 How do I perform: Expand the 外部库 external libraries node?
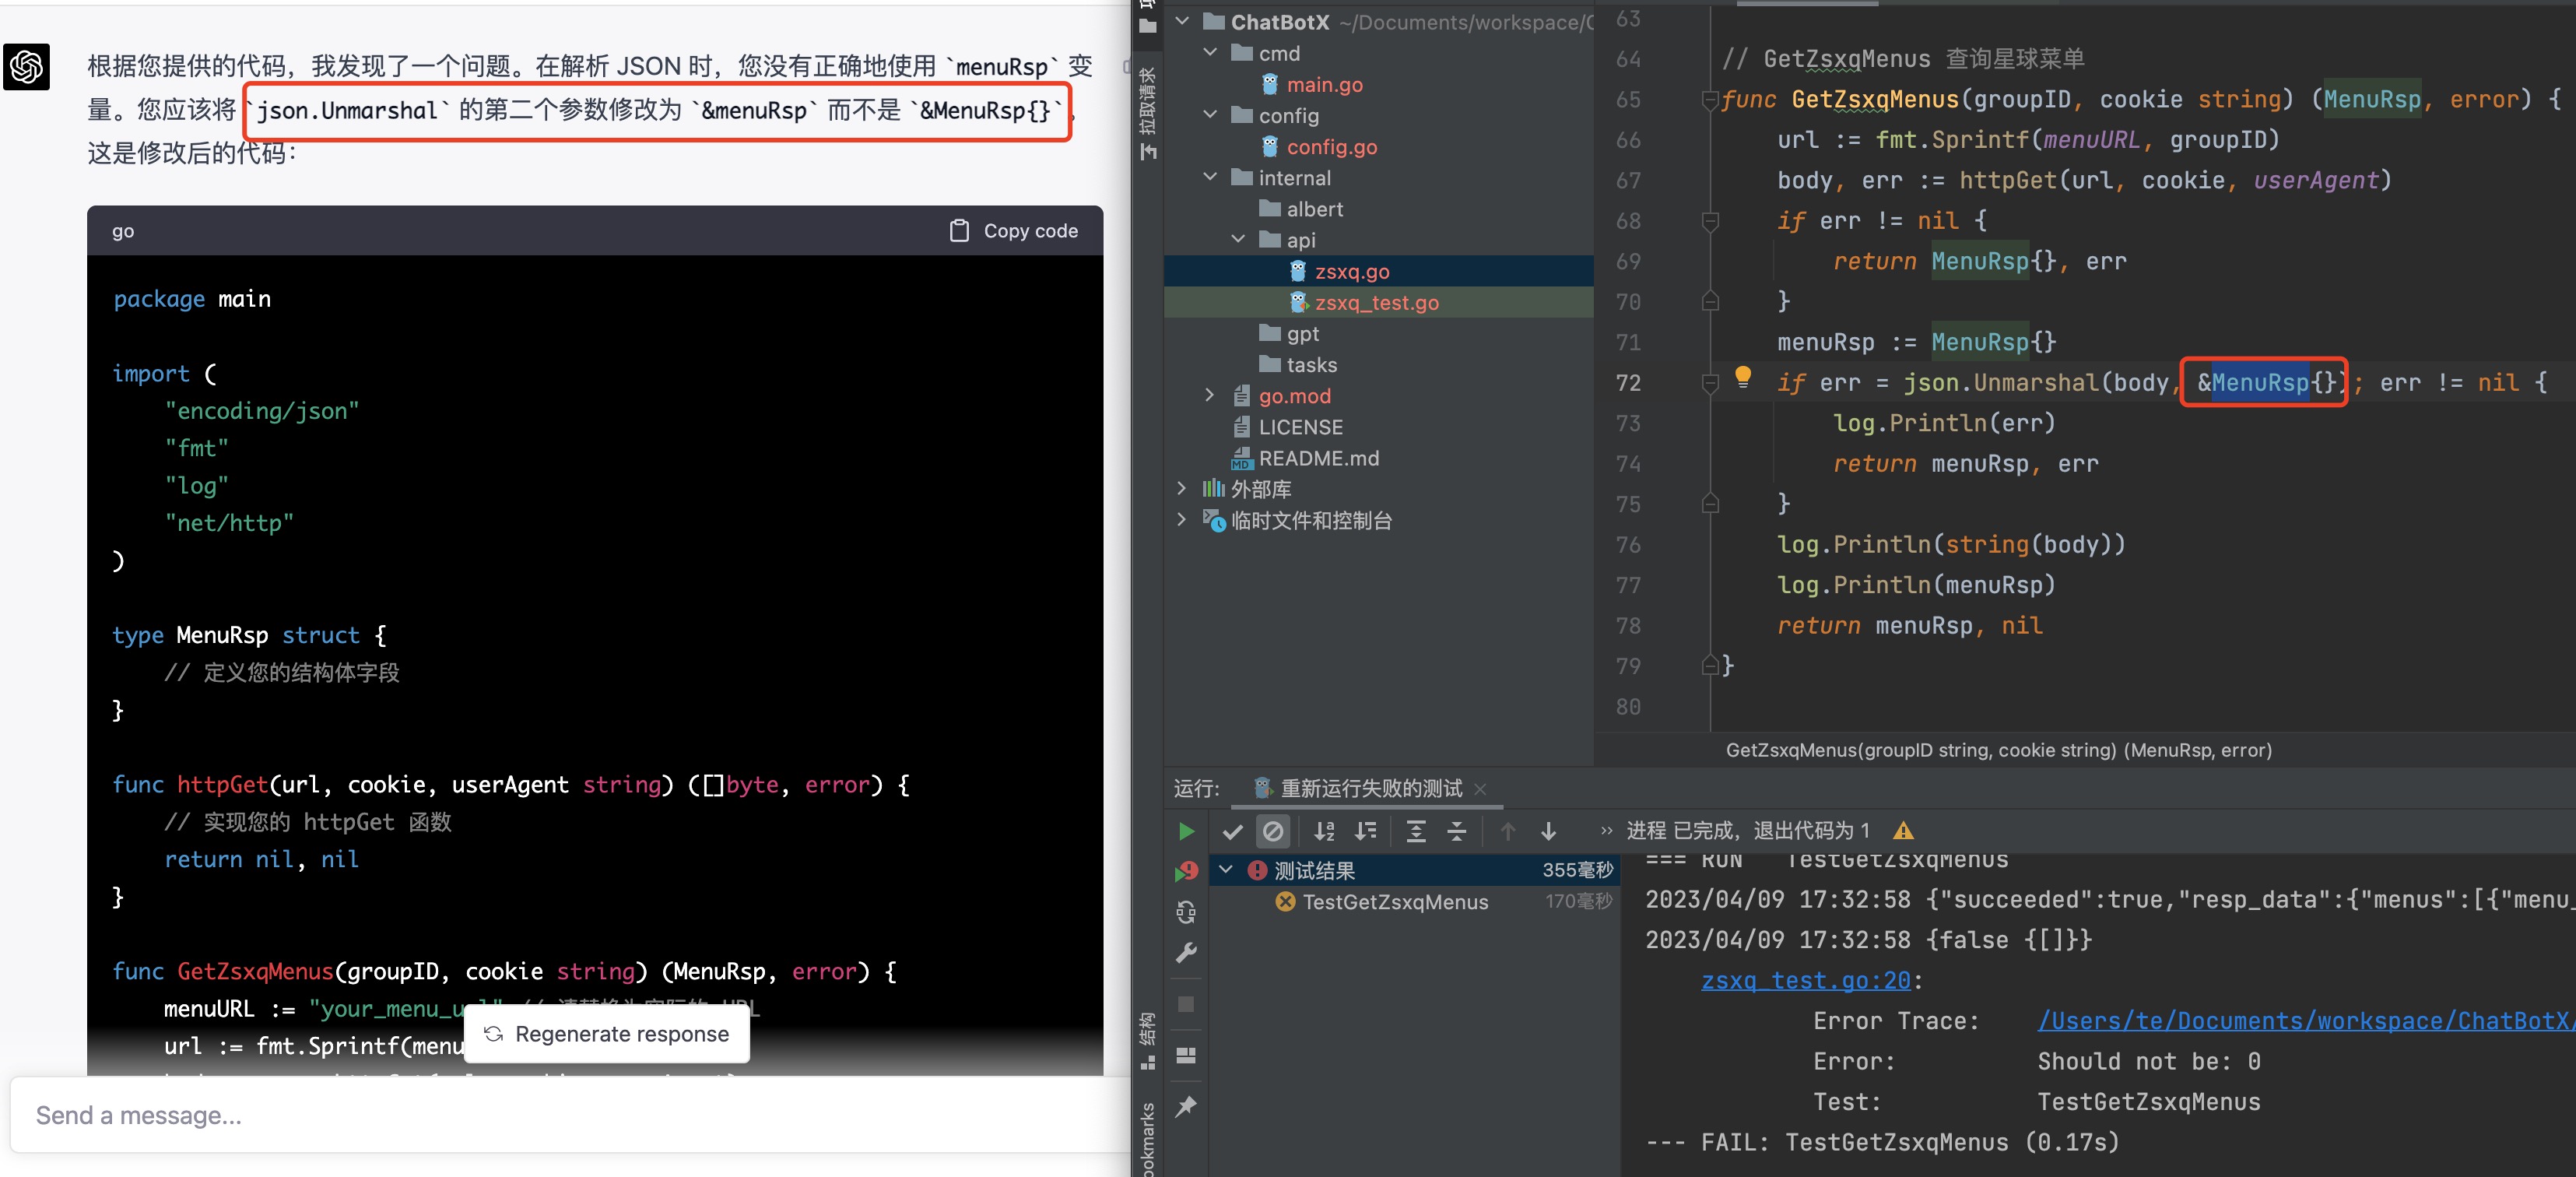(x=1182, y=488)
